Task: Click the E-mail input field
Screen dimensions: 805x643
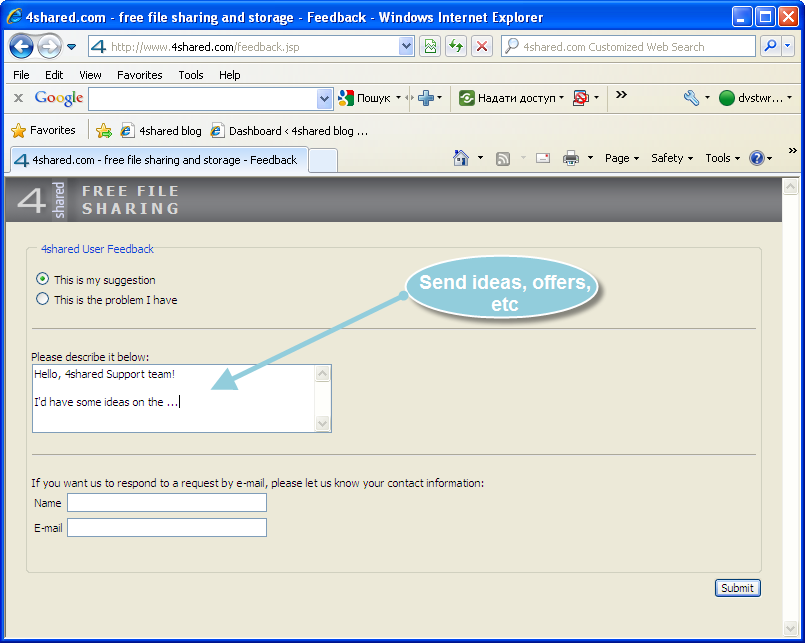Action: (x=167, y=527)
